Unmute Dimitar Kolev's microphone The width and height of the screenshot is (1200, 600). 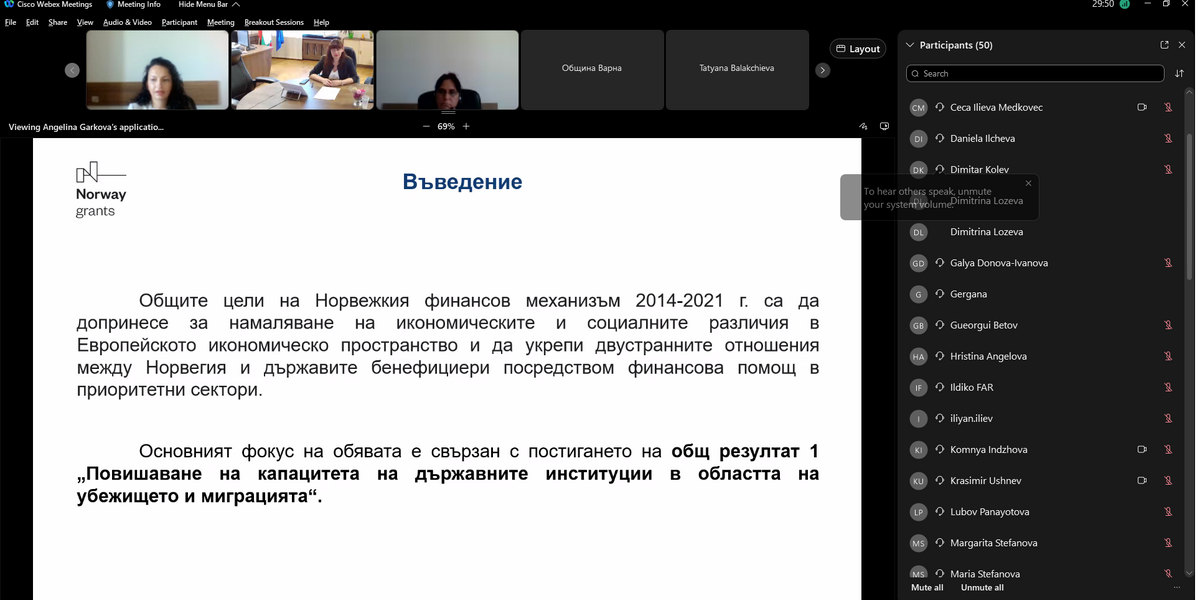click(x=1168, y=169)
